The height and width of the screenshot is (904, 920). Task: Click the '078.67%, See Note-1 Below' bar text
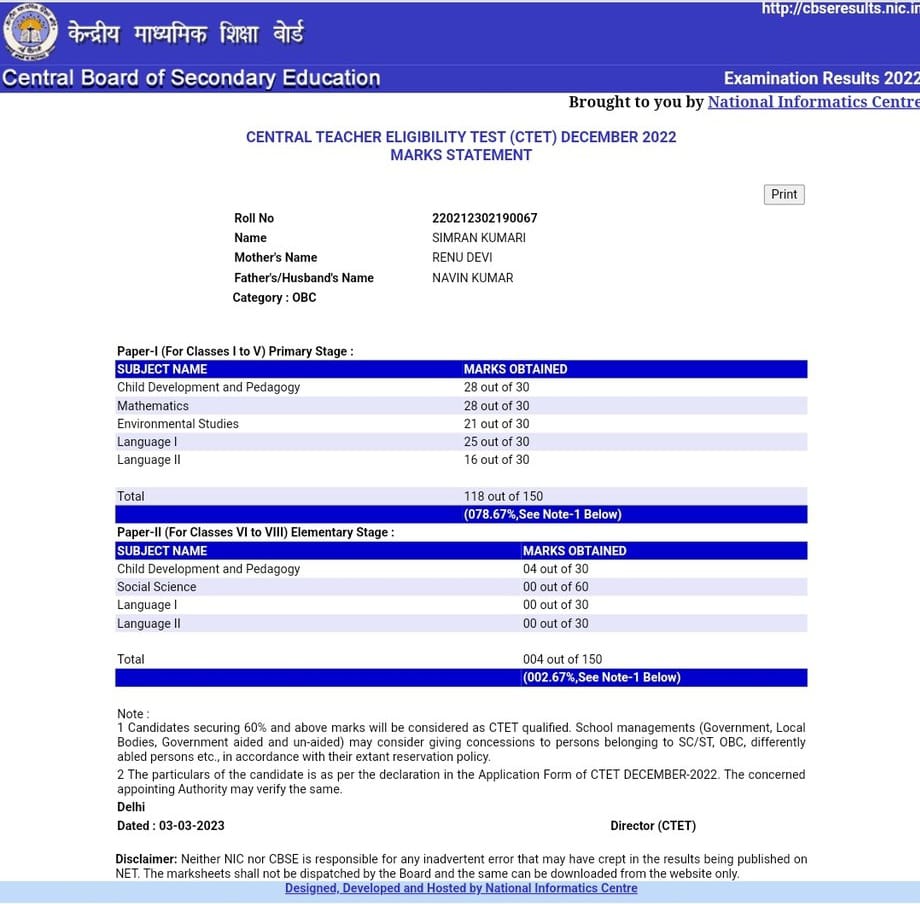point(542,514)
